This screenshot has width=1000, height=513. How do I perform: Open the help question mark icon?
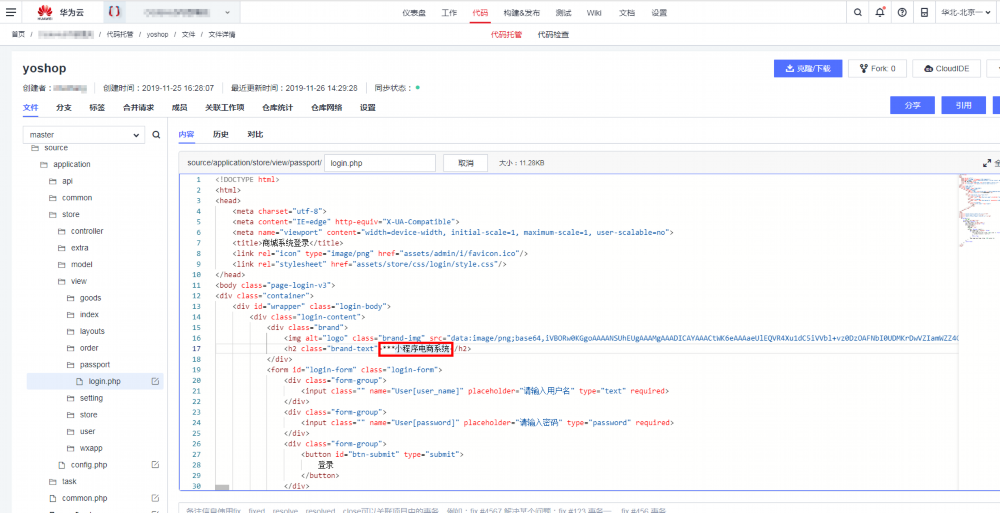pos(902,12)
